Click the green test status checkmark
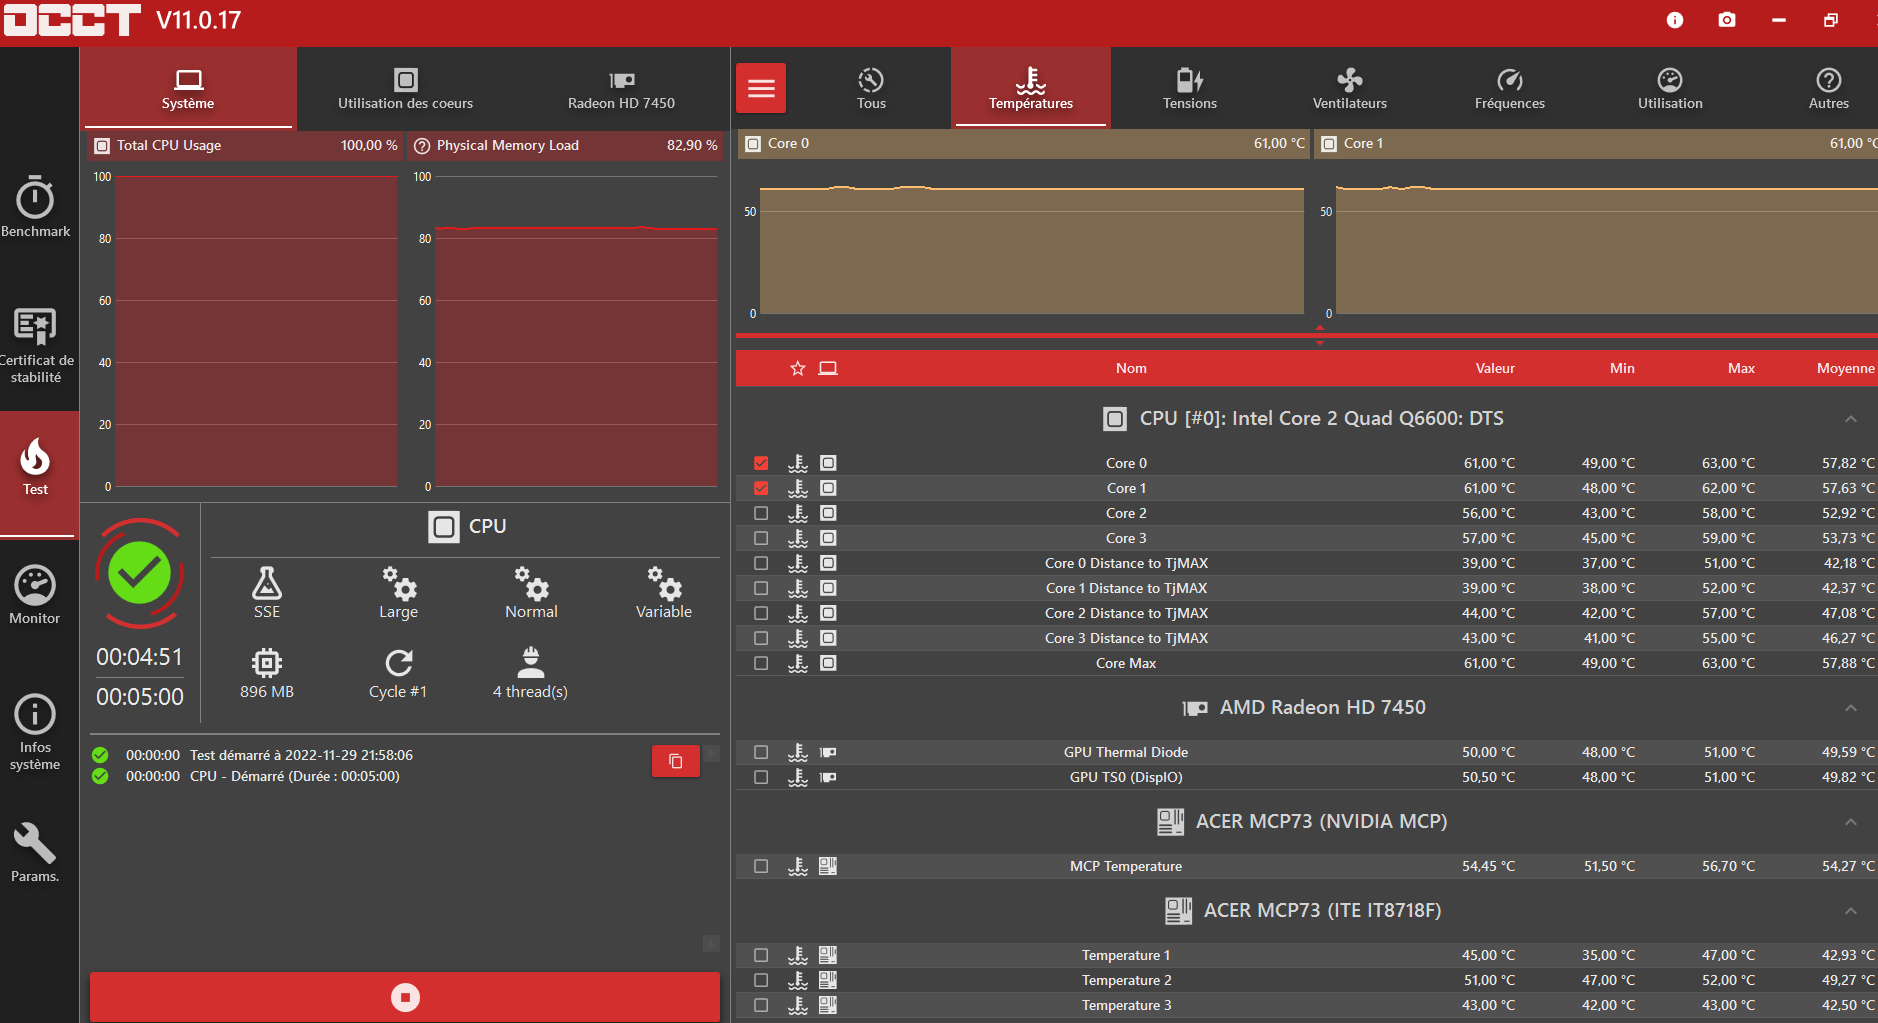The height and width of the screenshot is (1023, 1878). click(139, 573)
